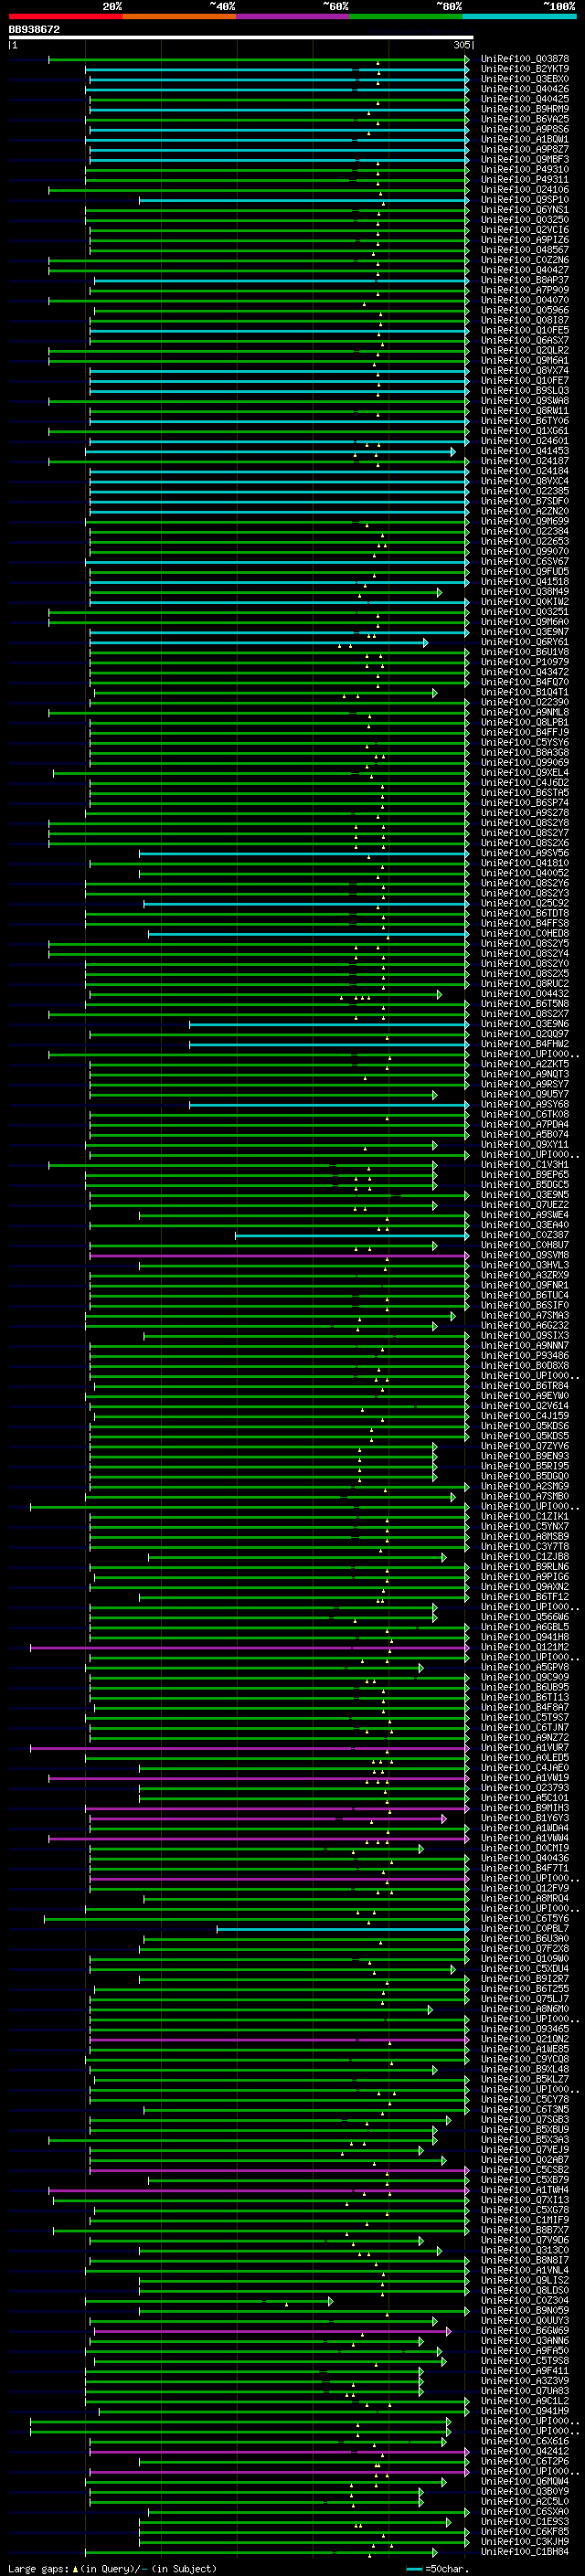This screenshot has height=2576, width=585.
Task: Click the =50char. scale legend
Action: (x=438, y=2569)
